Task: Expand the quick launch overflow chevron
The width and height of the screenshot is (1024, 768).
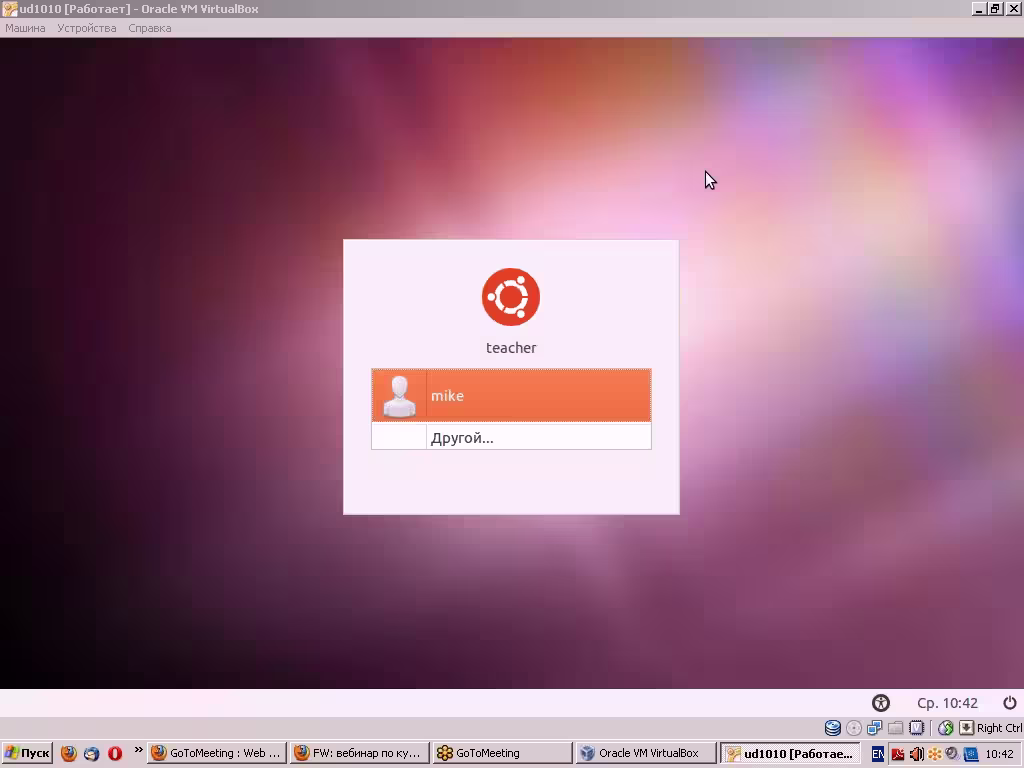Action: tap(138, 749)
